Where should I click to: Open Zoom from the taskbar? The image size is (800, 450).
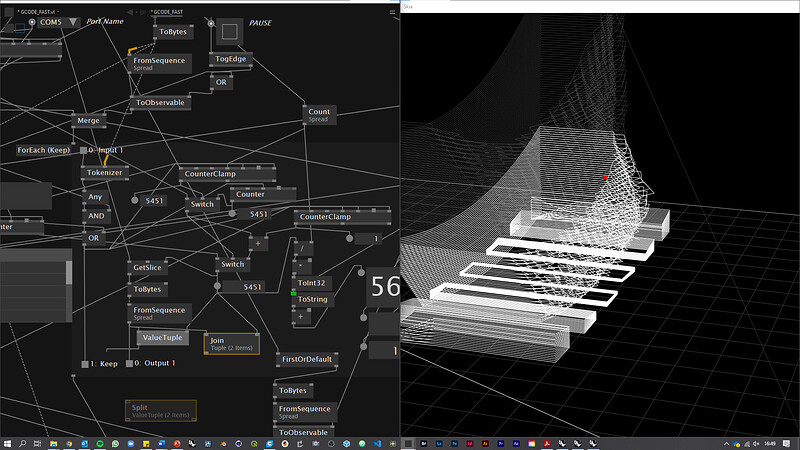[131, 444]
